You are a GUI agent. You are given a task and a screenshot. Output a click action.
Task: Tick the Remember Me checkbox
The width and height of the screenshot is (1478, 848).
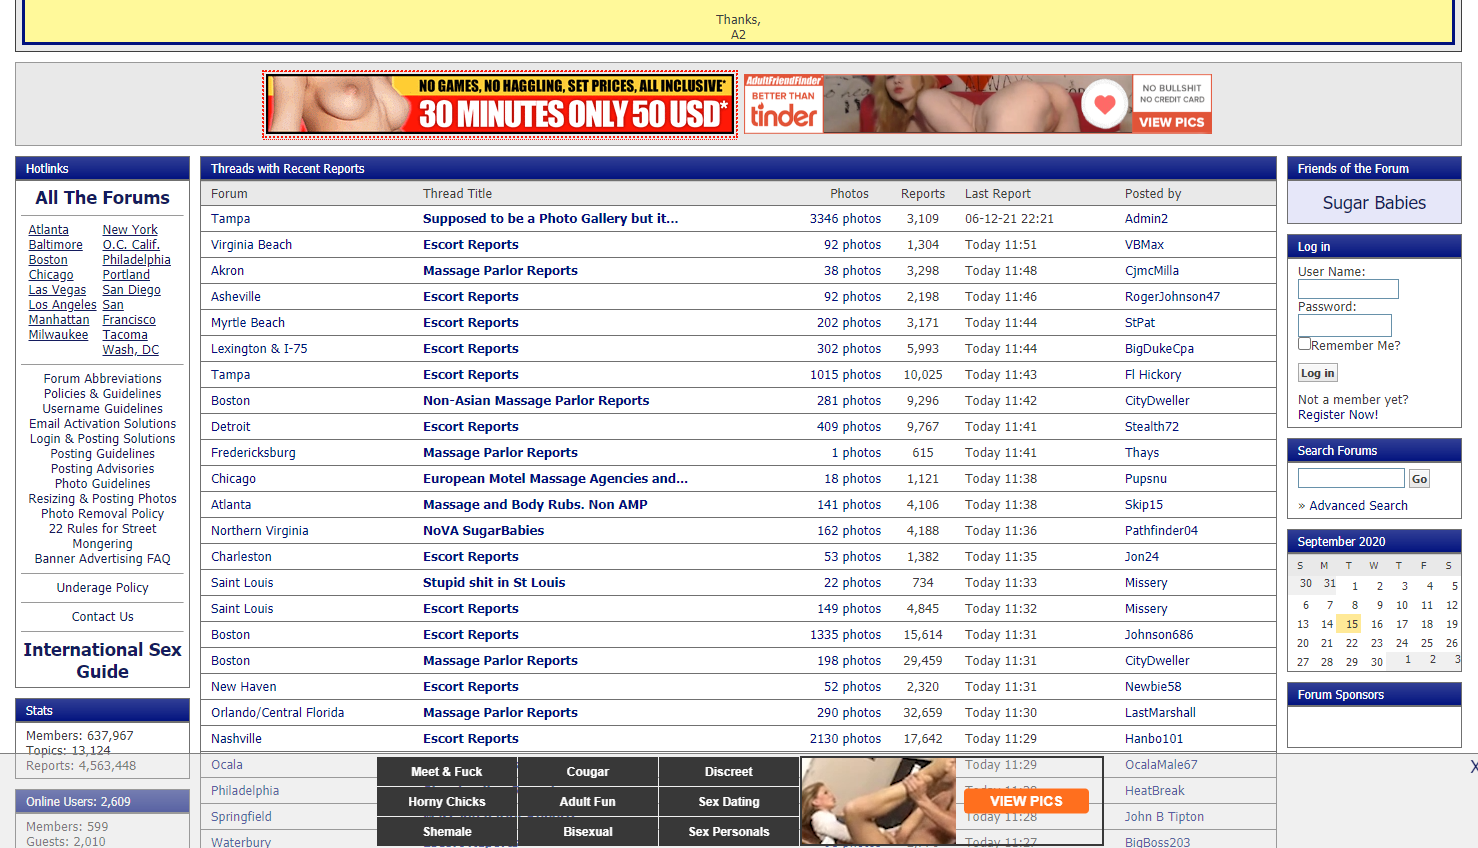(1304, 344)
